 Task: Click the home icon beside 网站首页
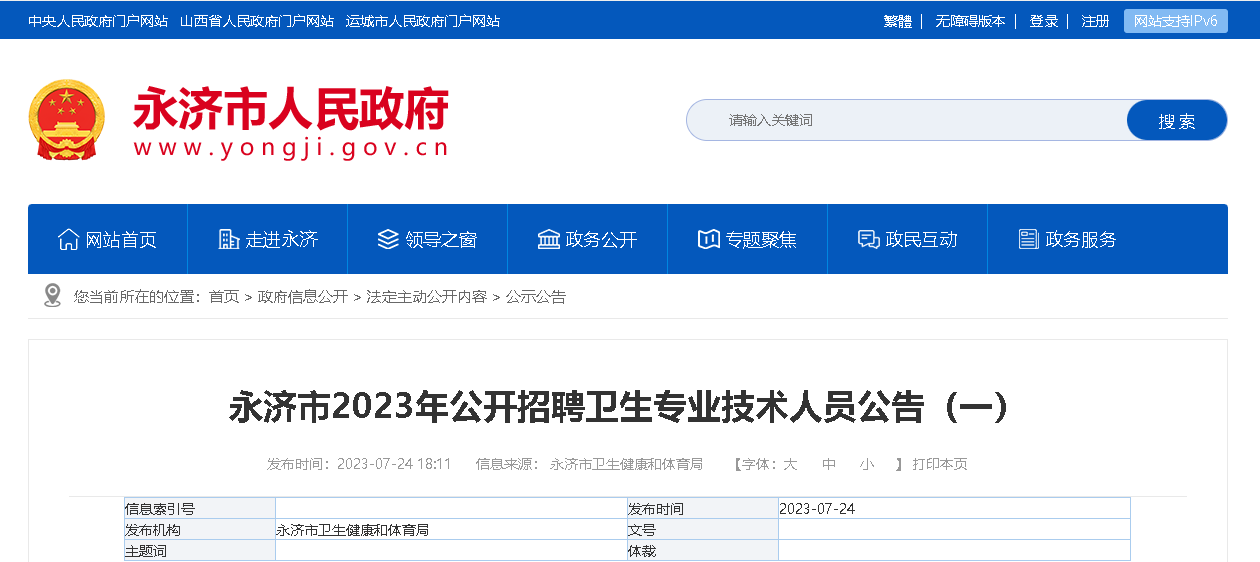pyautogui.click(x=68, y=240)
